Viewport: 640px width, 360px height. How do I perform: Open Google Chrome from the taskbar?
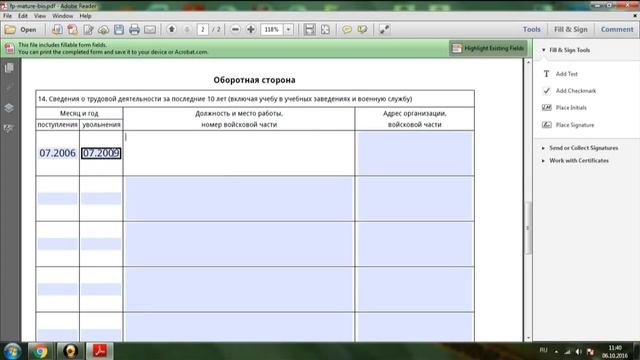coord(40,351)
